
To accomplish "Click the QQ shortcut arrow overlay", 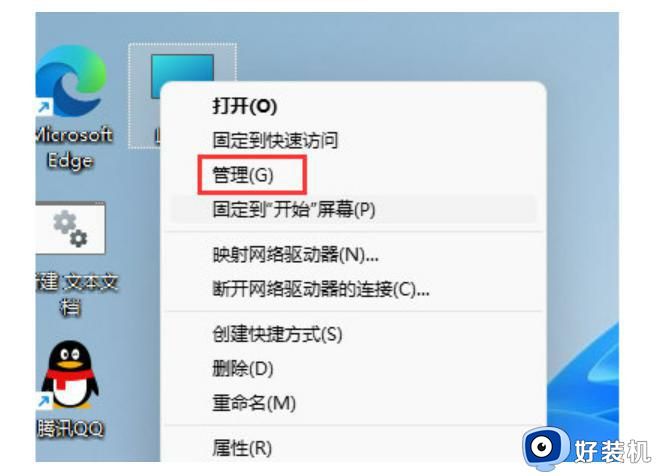I will click(44, 401).
